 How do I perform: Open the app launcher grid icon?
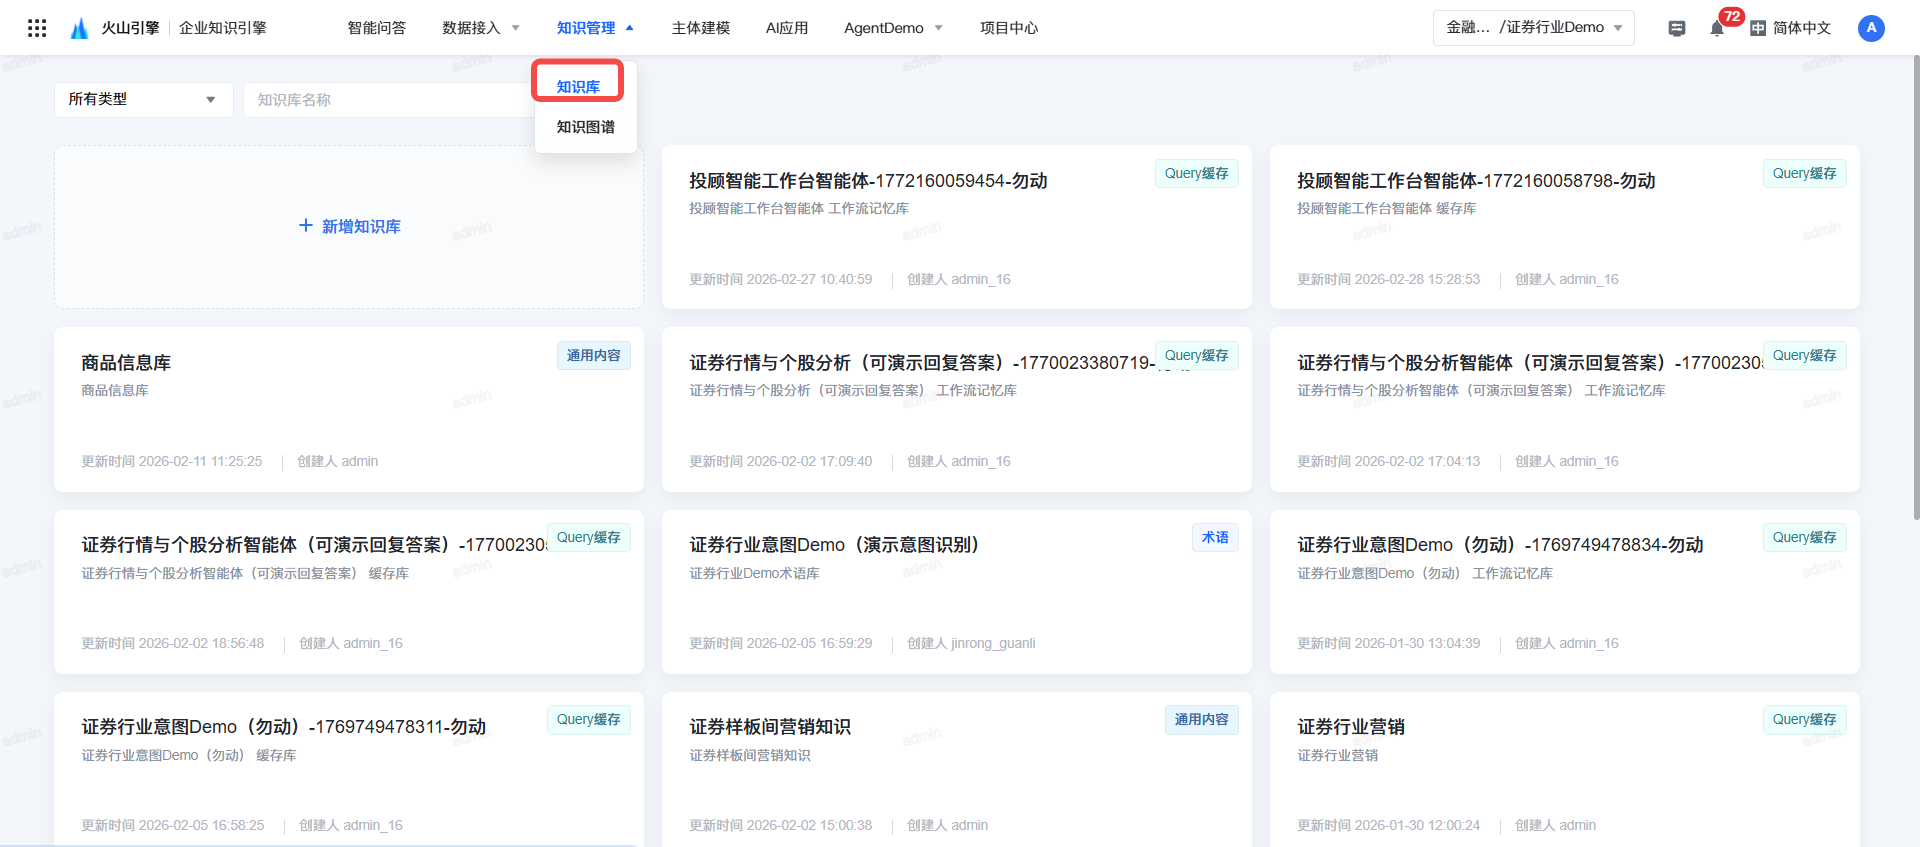37,28
